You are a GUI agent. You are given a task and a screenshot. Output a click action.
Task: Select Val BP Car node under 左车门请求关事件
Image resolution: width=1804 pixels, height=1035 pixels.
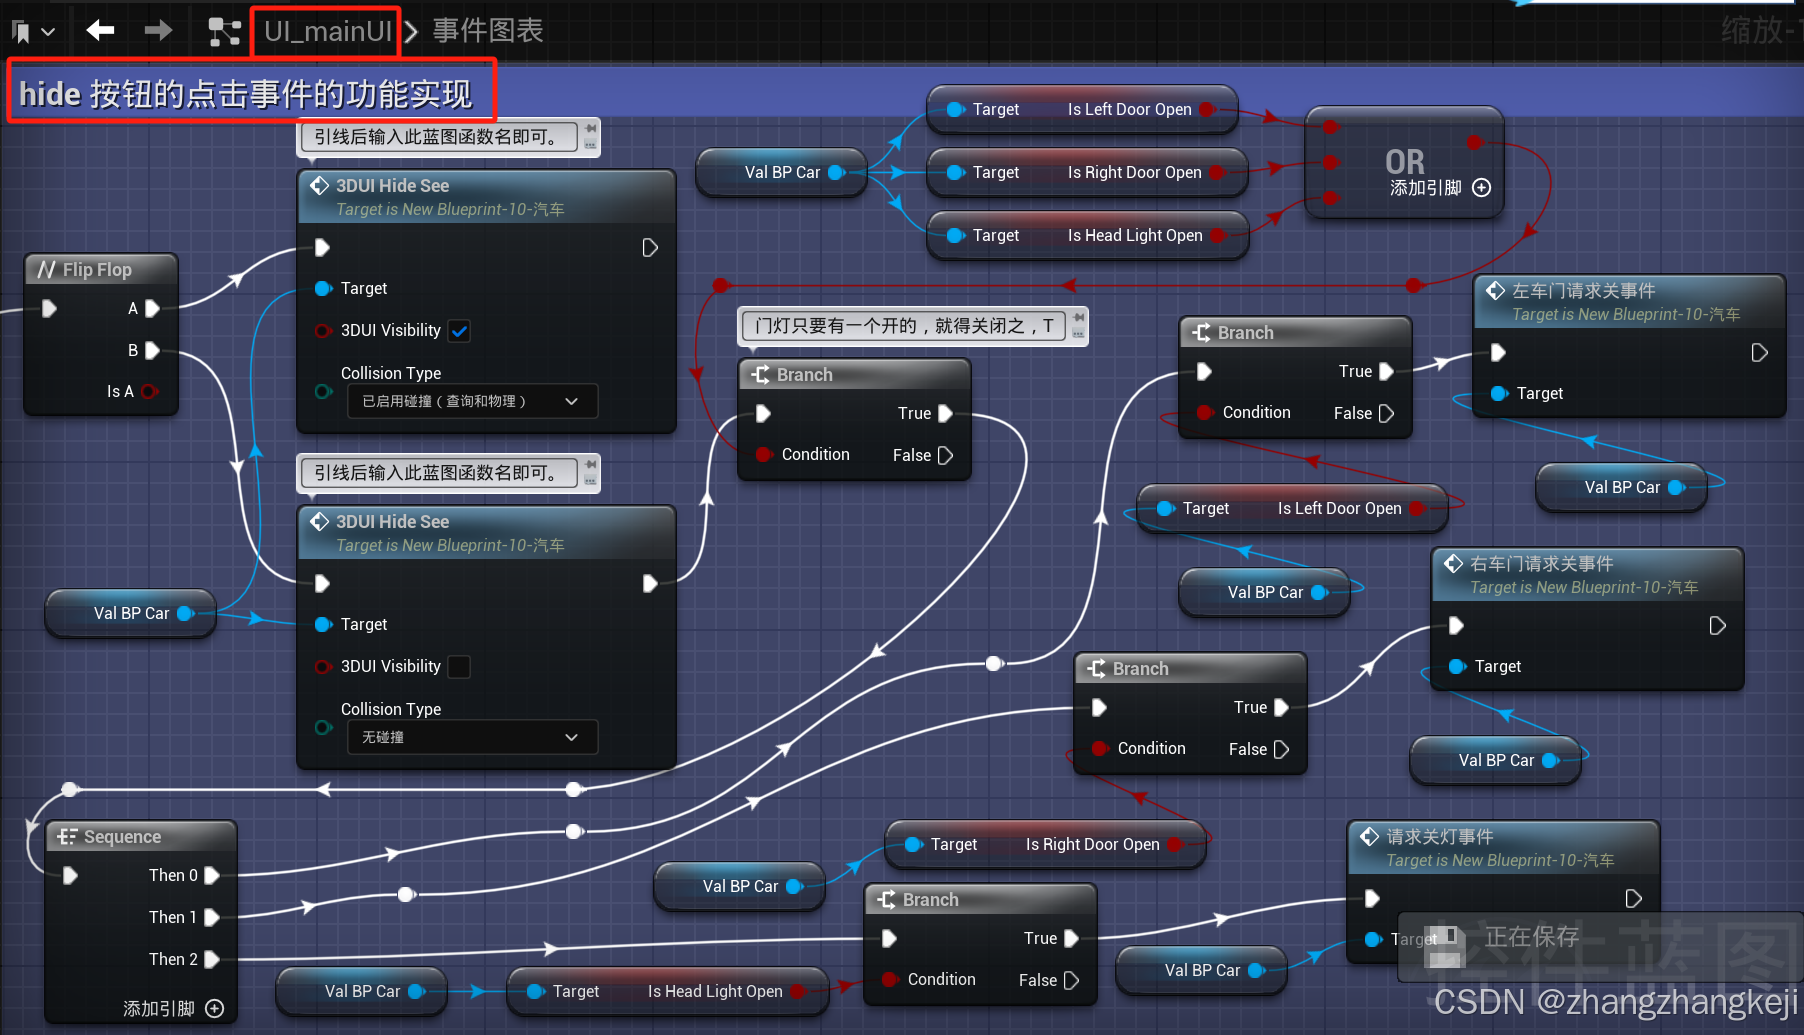[1621, 488]
